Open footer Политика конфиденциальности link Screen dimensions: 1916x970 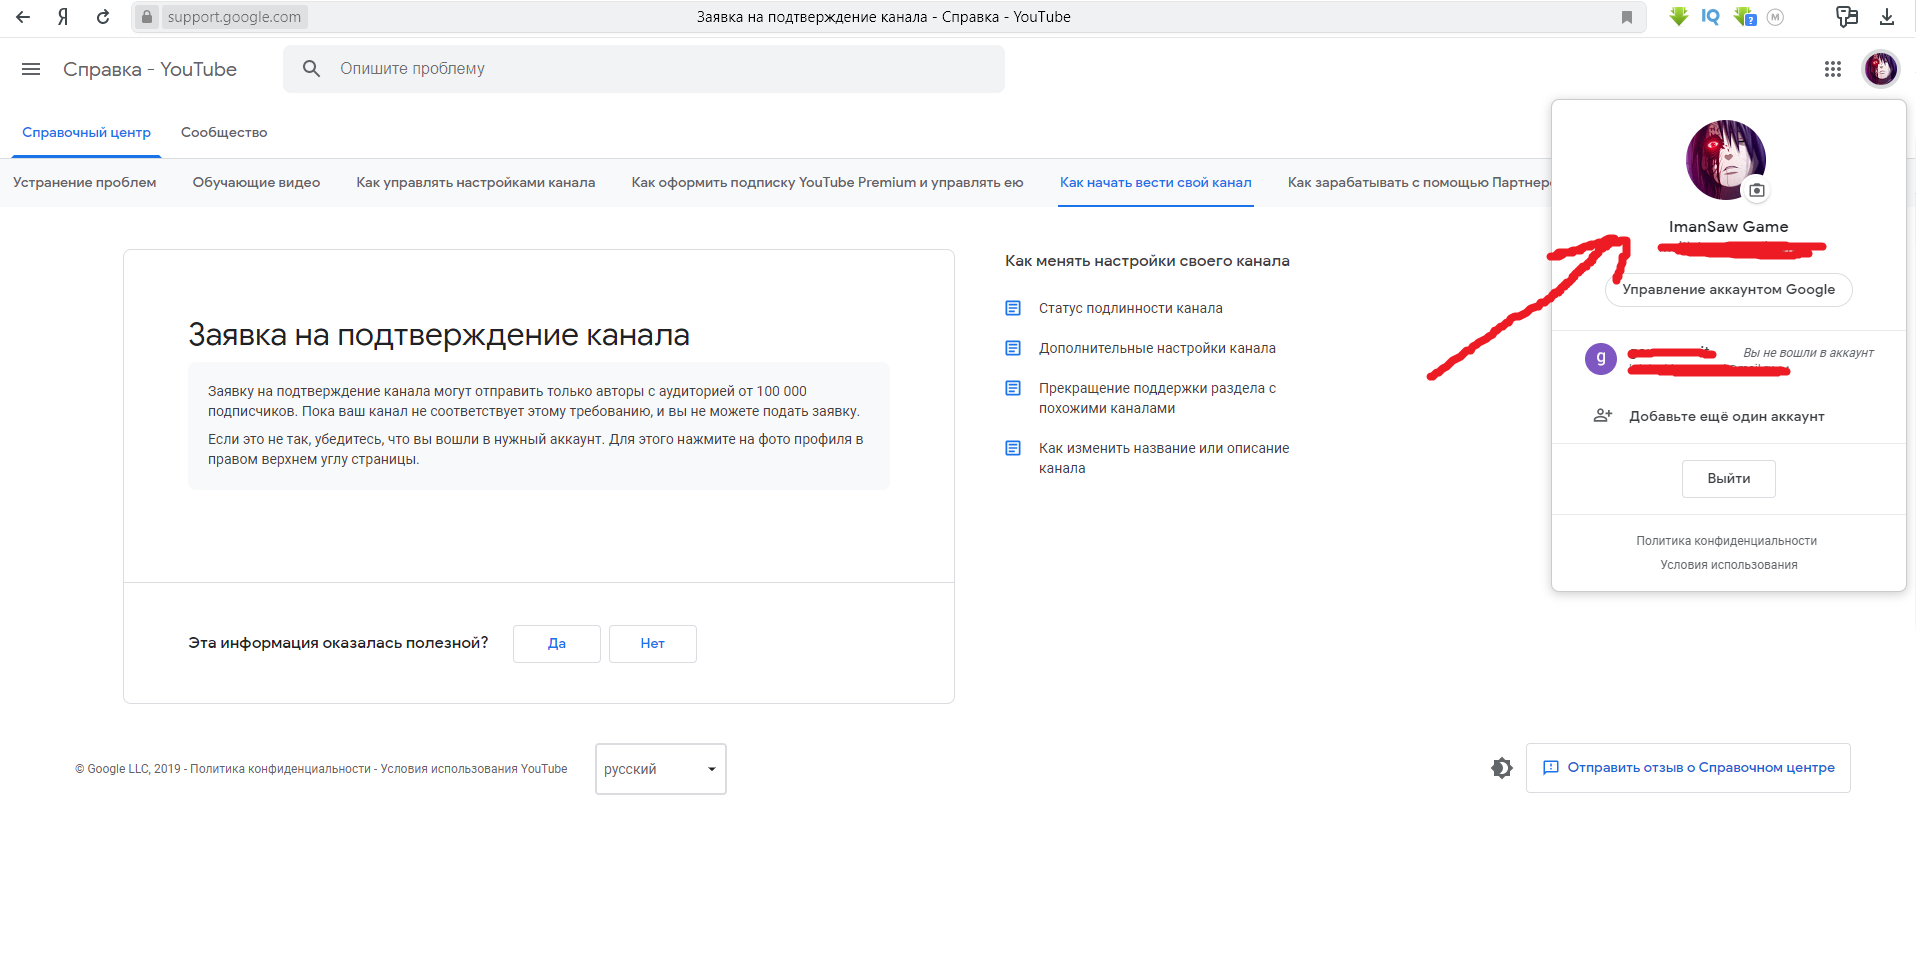tap(280, 769)
